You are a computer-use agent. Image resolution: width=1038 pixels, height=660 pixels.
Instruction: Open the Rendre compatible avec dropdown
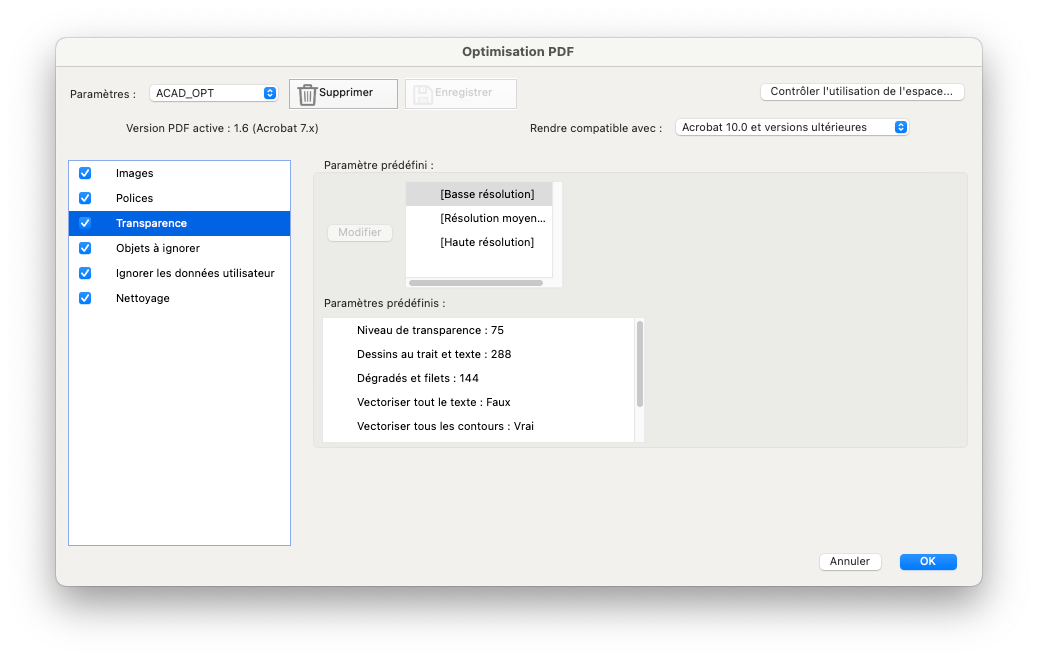click(792, 127)
